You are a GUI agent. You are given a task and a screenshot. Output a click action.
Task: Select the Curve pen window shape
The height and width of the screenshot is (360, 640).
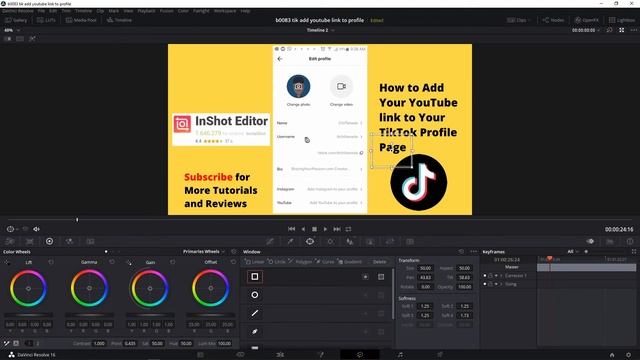pos(255,331)
